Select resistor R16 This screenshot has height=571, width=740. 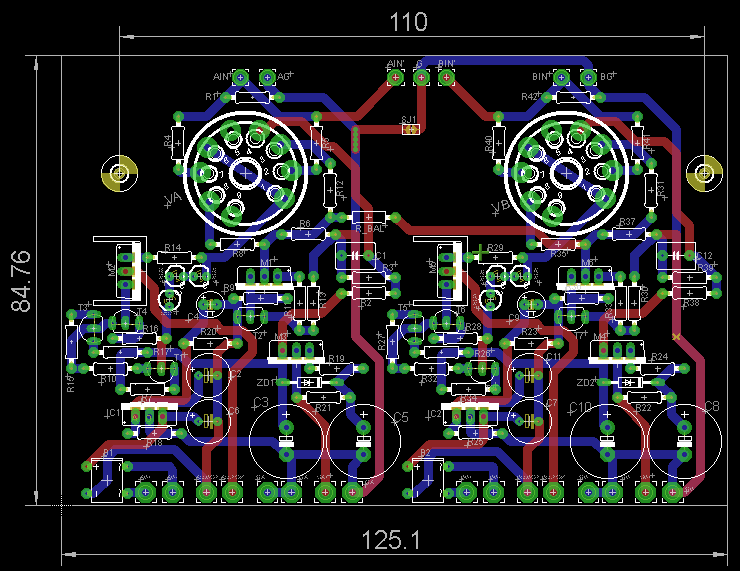pyautogui.click(x=139, y=338)
